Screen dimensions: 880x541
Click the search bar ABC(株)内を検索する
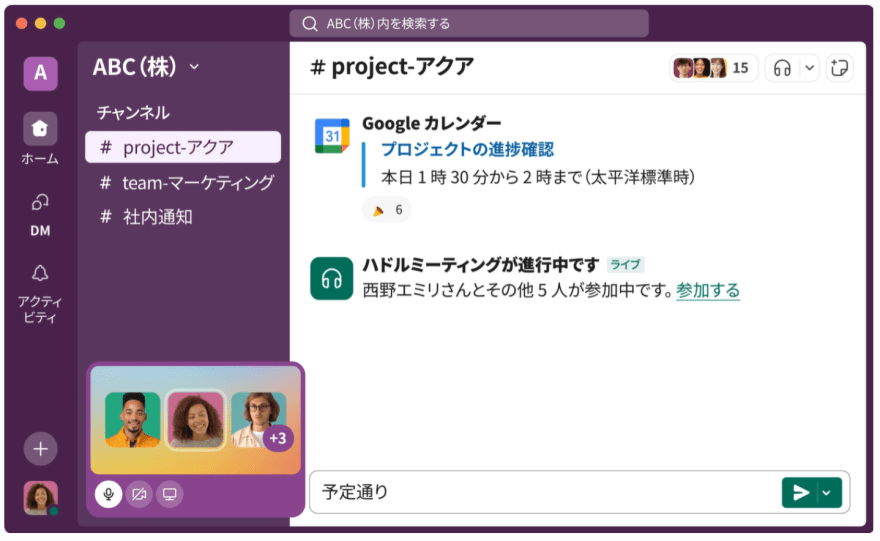(x=469, y=24)
